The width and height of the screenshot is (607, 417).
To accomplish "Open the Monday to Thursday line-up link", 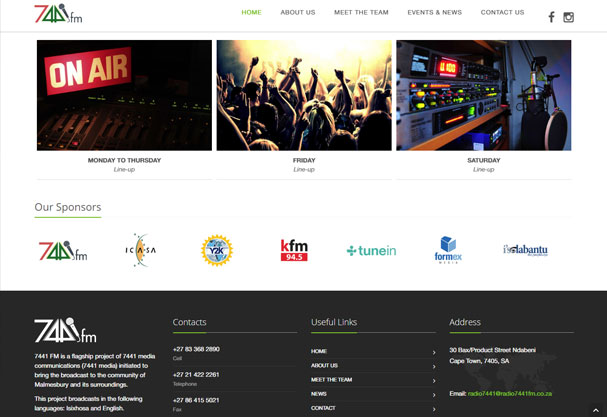I will [124, 170].
